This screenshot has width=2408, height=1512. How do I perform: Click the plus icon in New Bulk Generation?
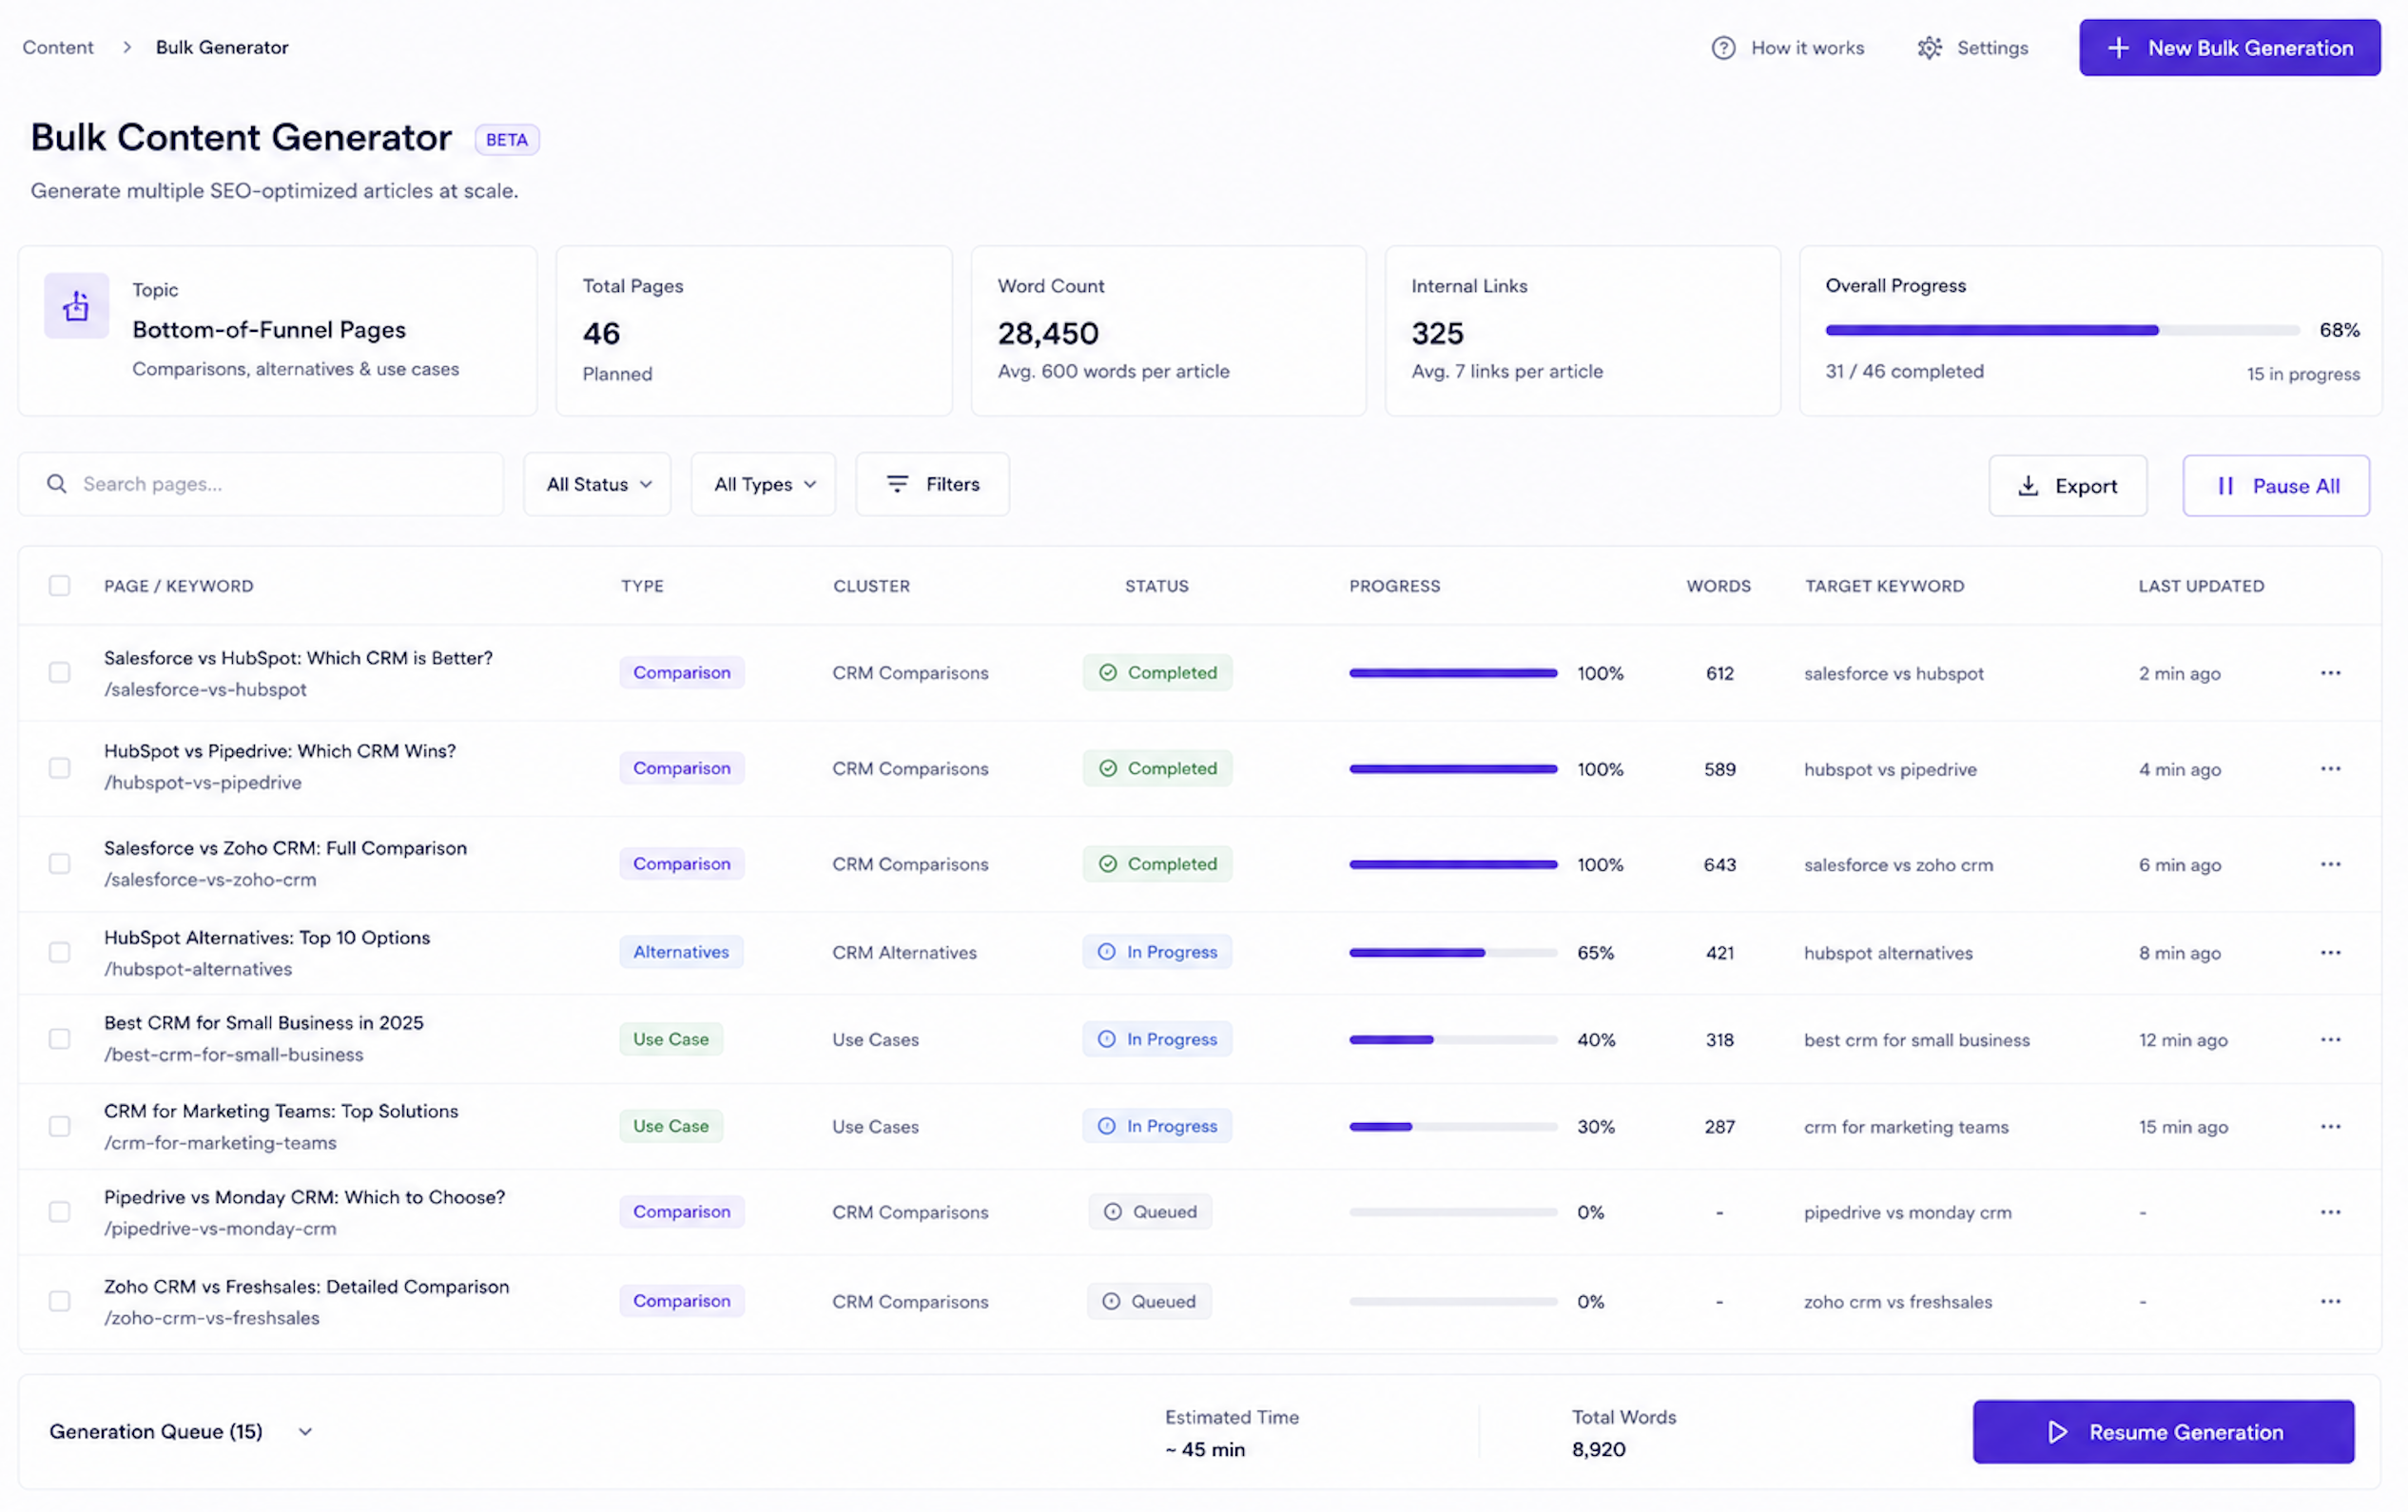tap(2118, 48)
